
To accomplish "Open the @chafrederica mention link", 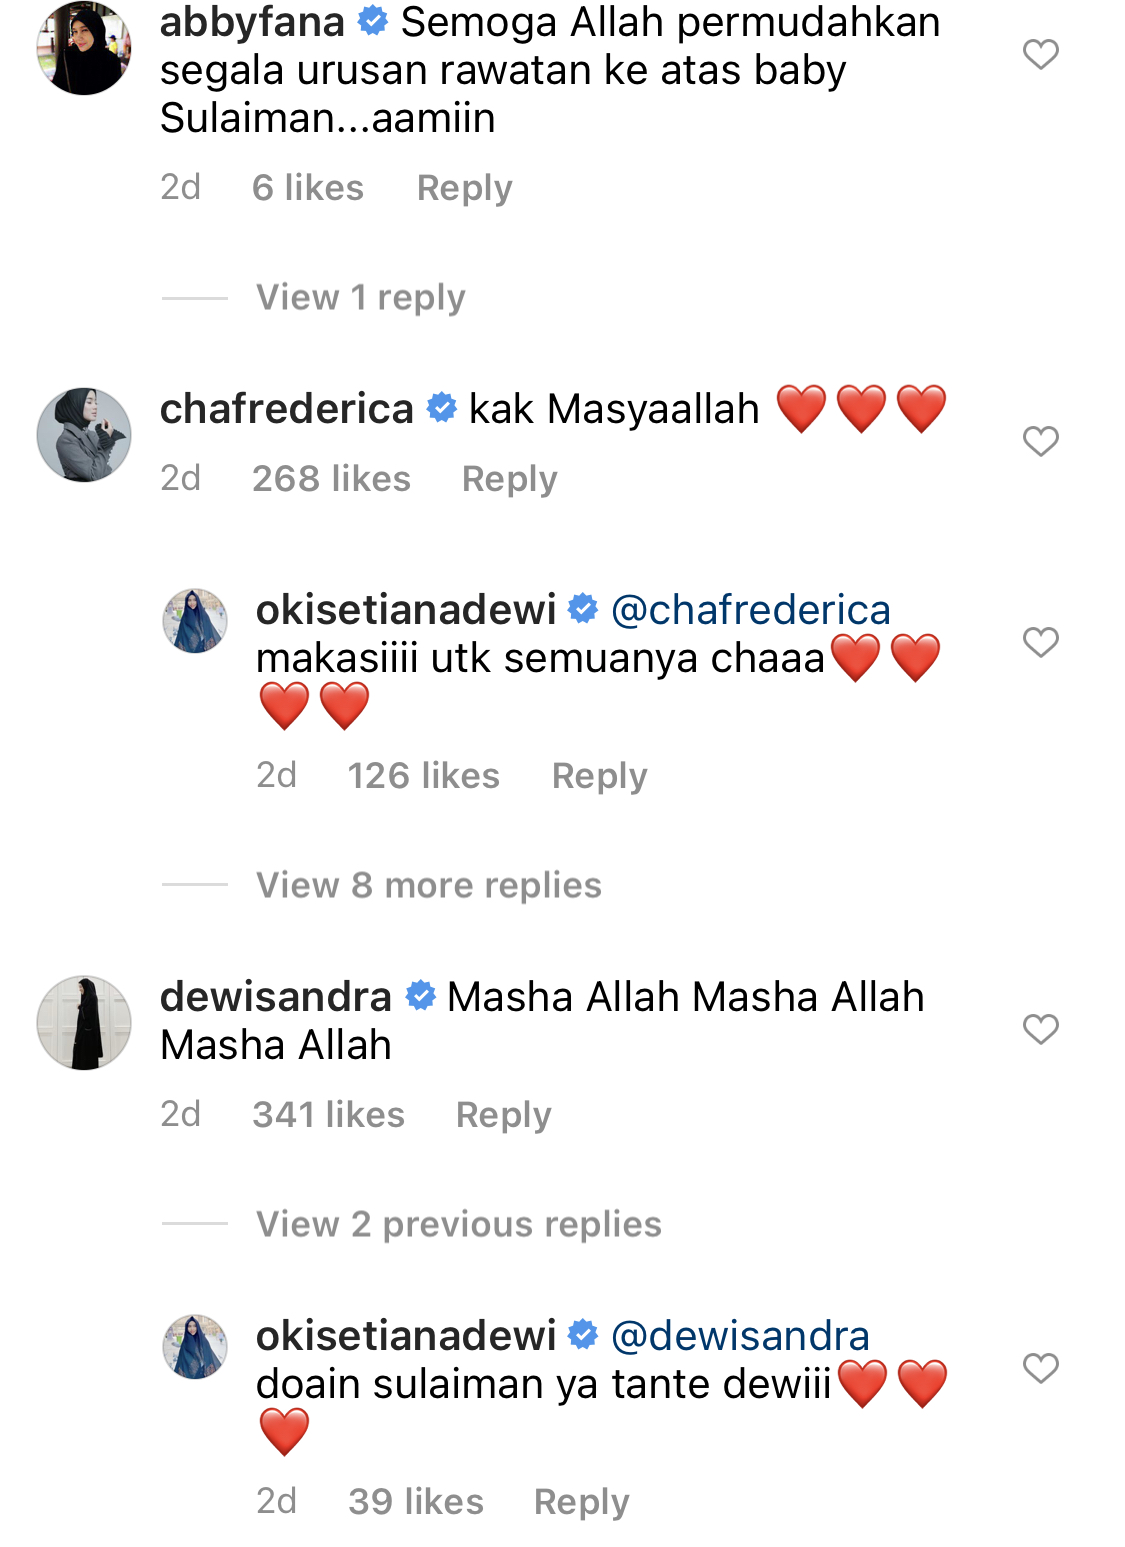I will (750, 610).
